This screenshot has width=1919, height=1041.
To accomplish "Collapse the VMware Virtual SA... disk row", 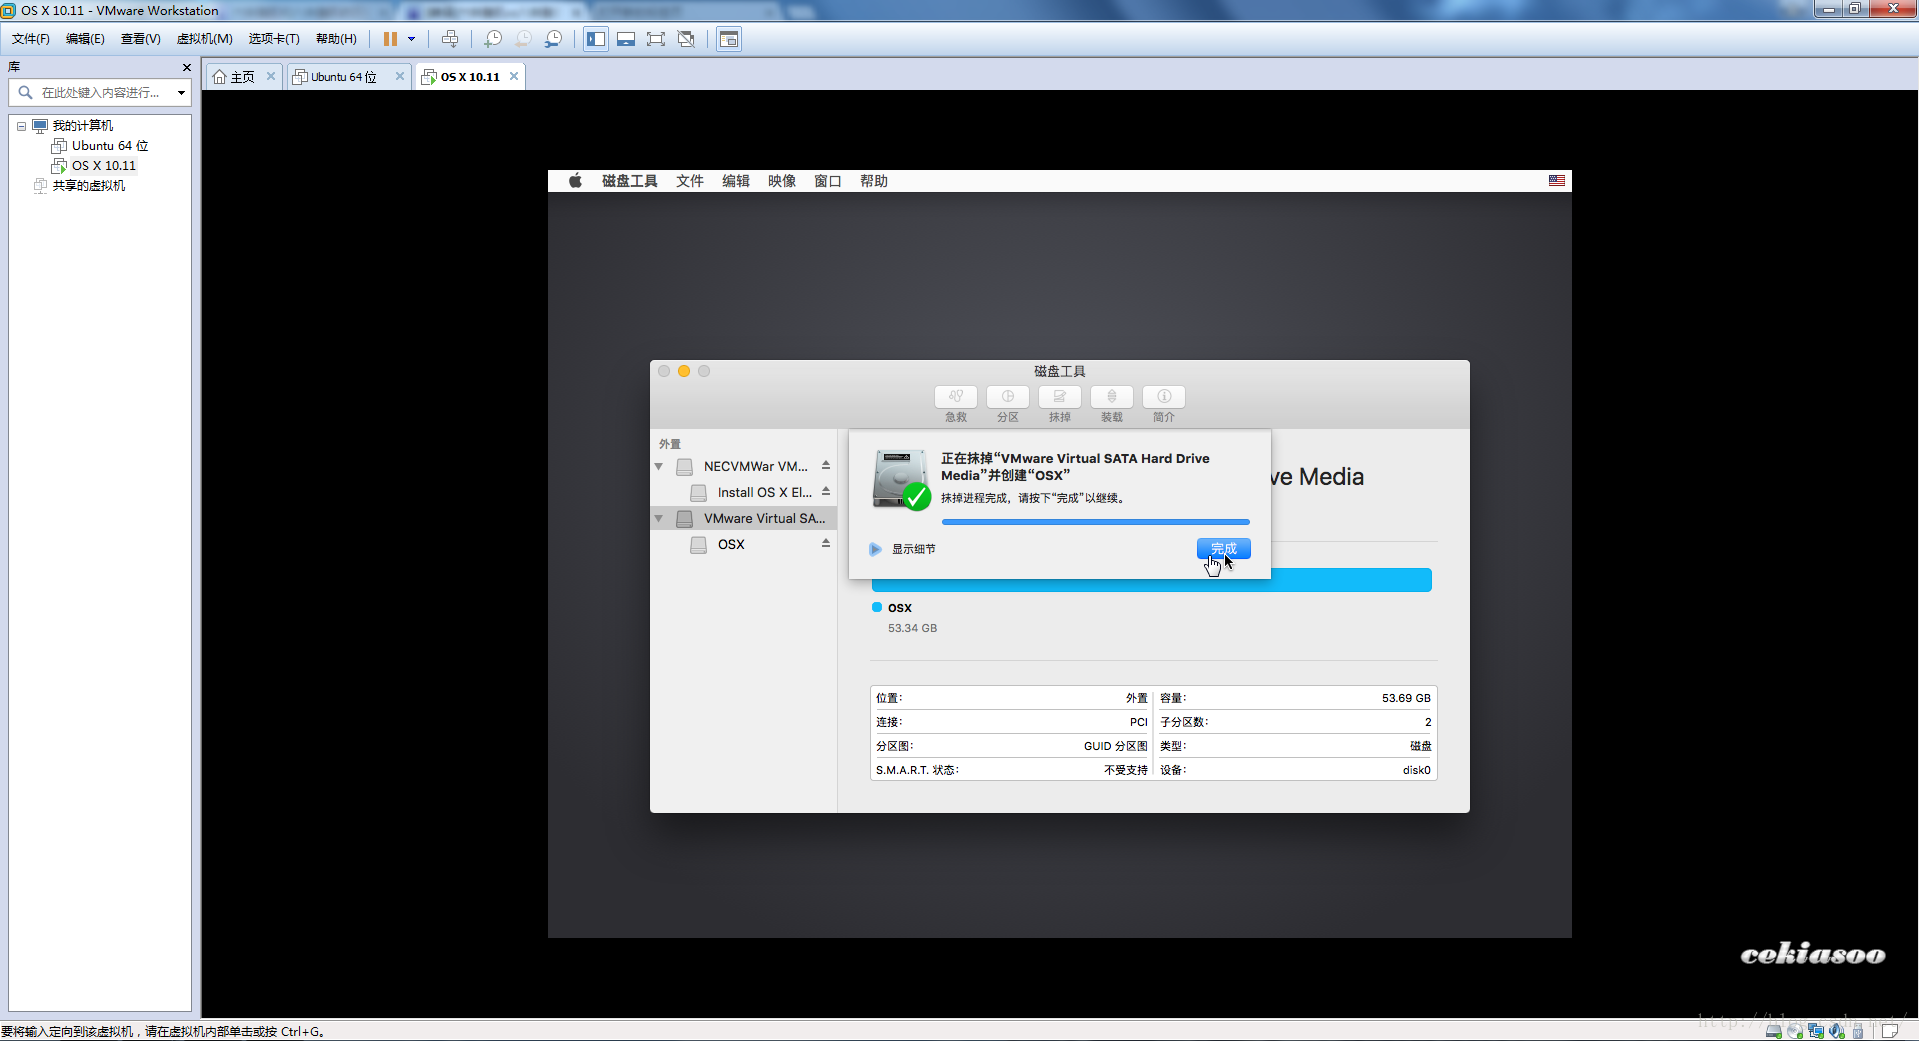I will click(x=658, y=519).
